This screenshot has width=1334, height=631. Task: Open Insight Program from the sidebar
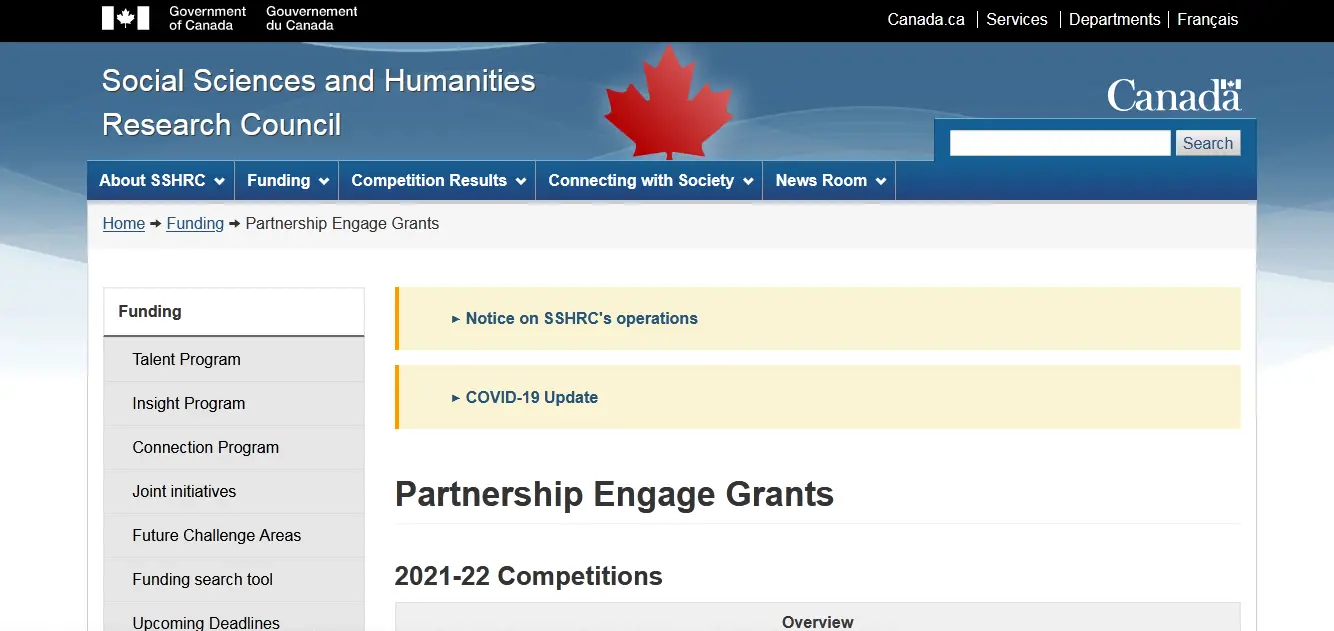189,404
